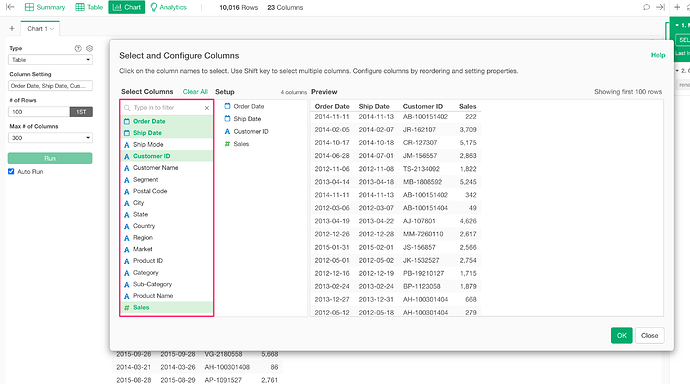Click the green Run button

[50, 158]
